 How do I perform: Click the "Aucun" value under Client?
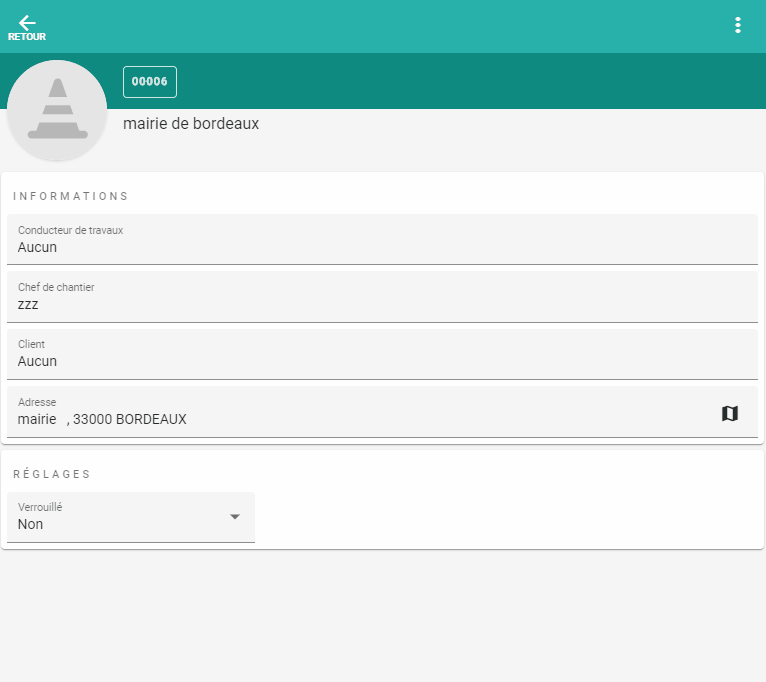38,361
